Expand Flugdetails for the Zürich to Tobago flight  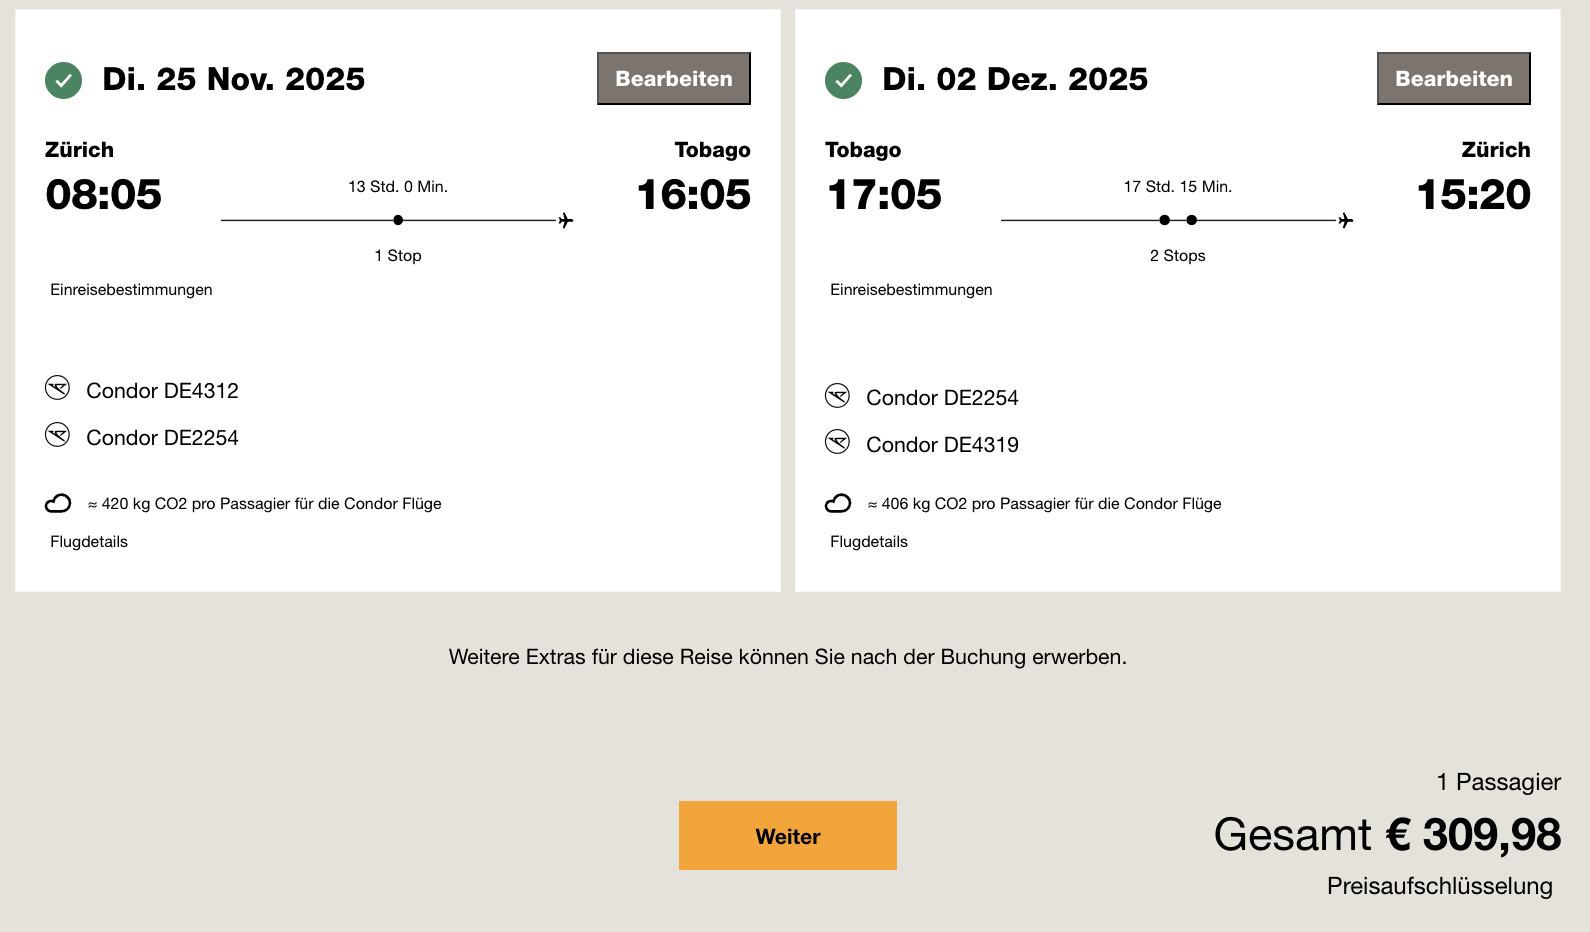[88, 541]
